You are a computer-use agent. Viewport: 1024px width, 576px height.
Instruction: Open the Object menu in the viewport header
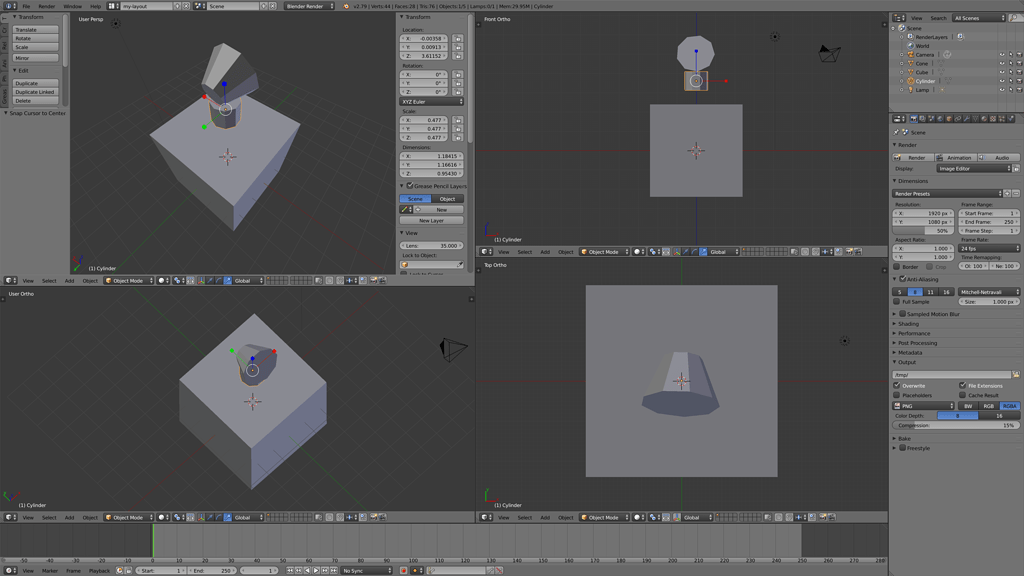90,281
